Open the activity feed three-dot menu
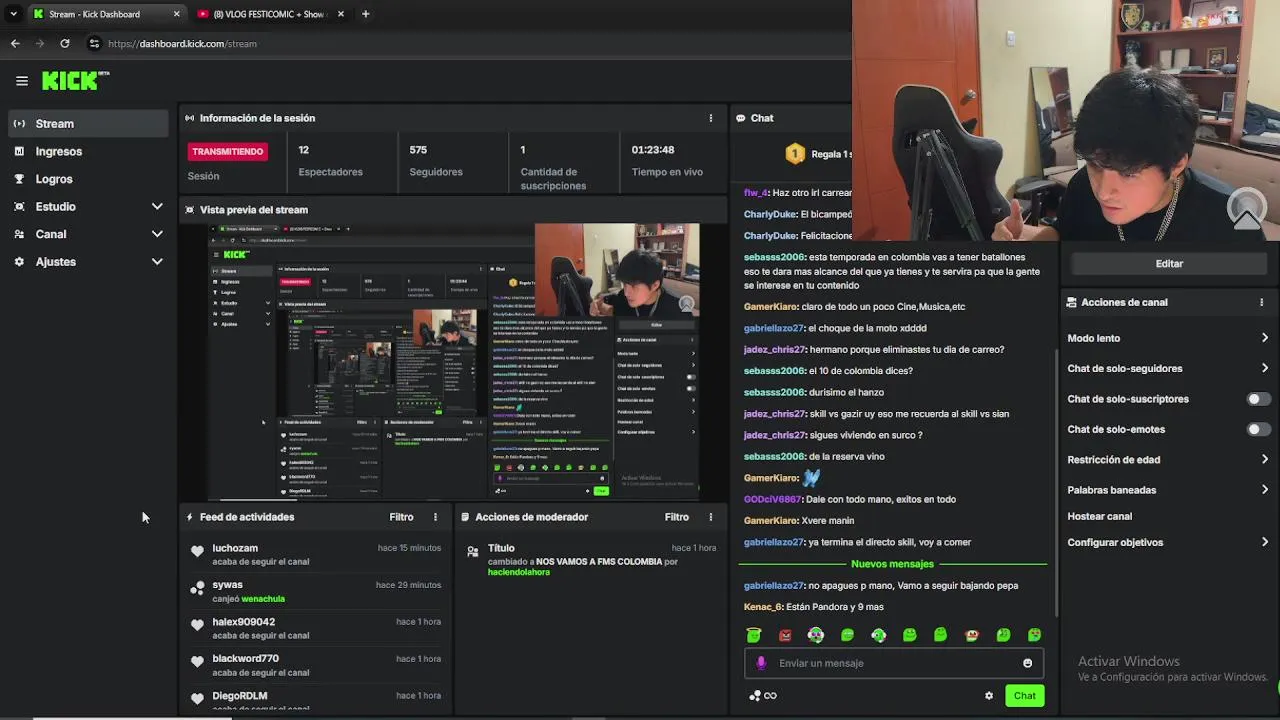Screen dimensions: 1280x720 (435, 517)
